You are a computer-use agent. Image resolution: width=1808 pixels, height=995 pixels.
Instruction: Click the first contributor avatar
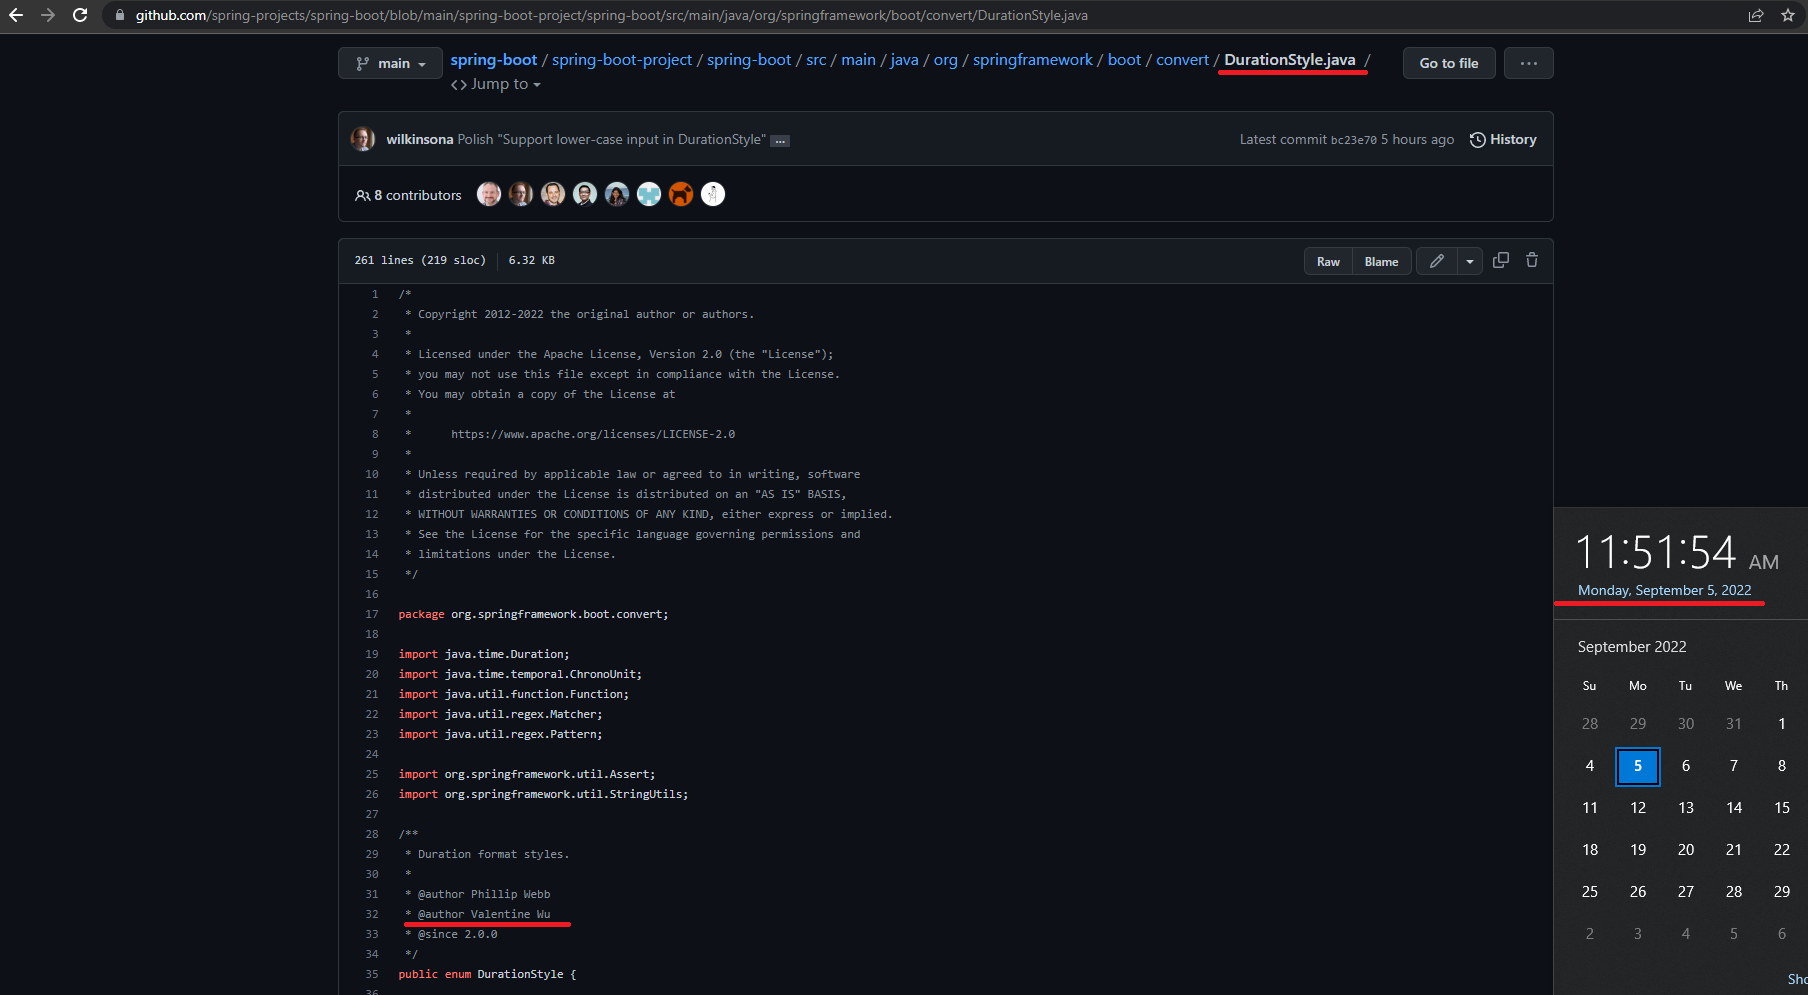click(489, 194)
